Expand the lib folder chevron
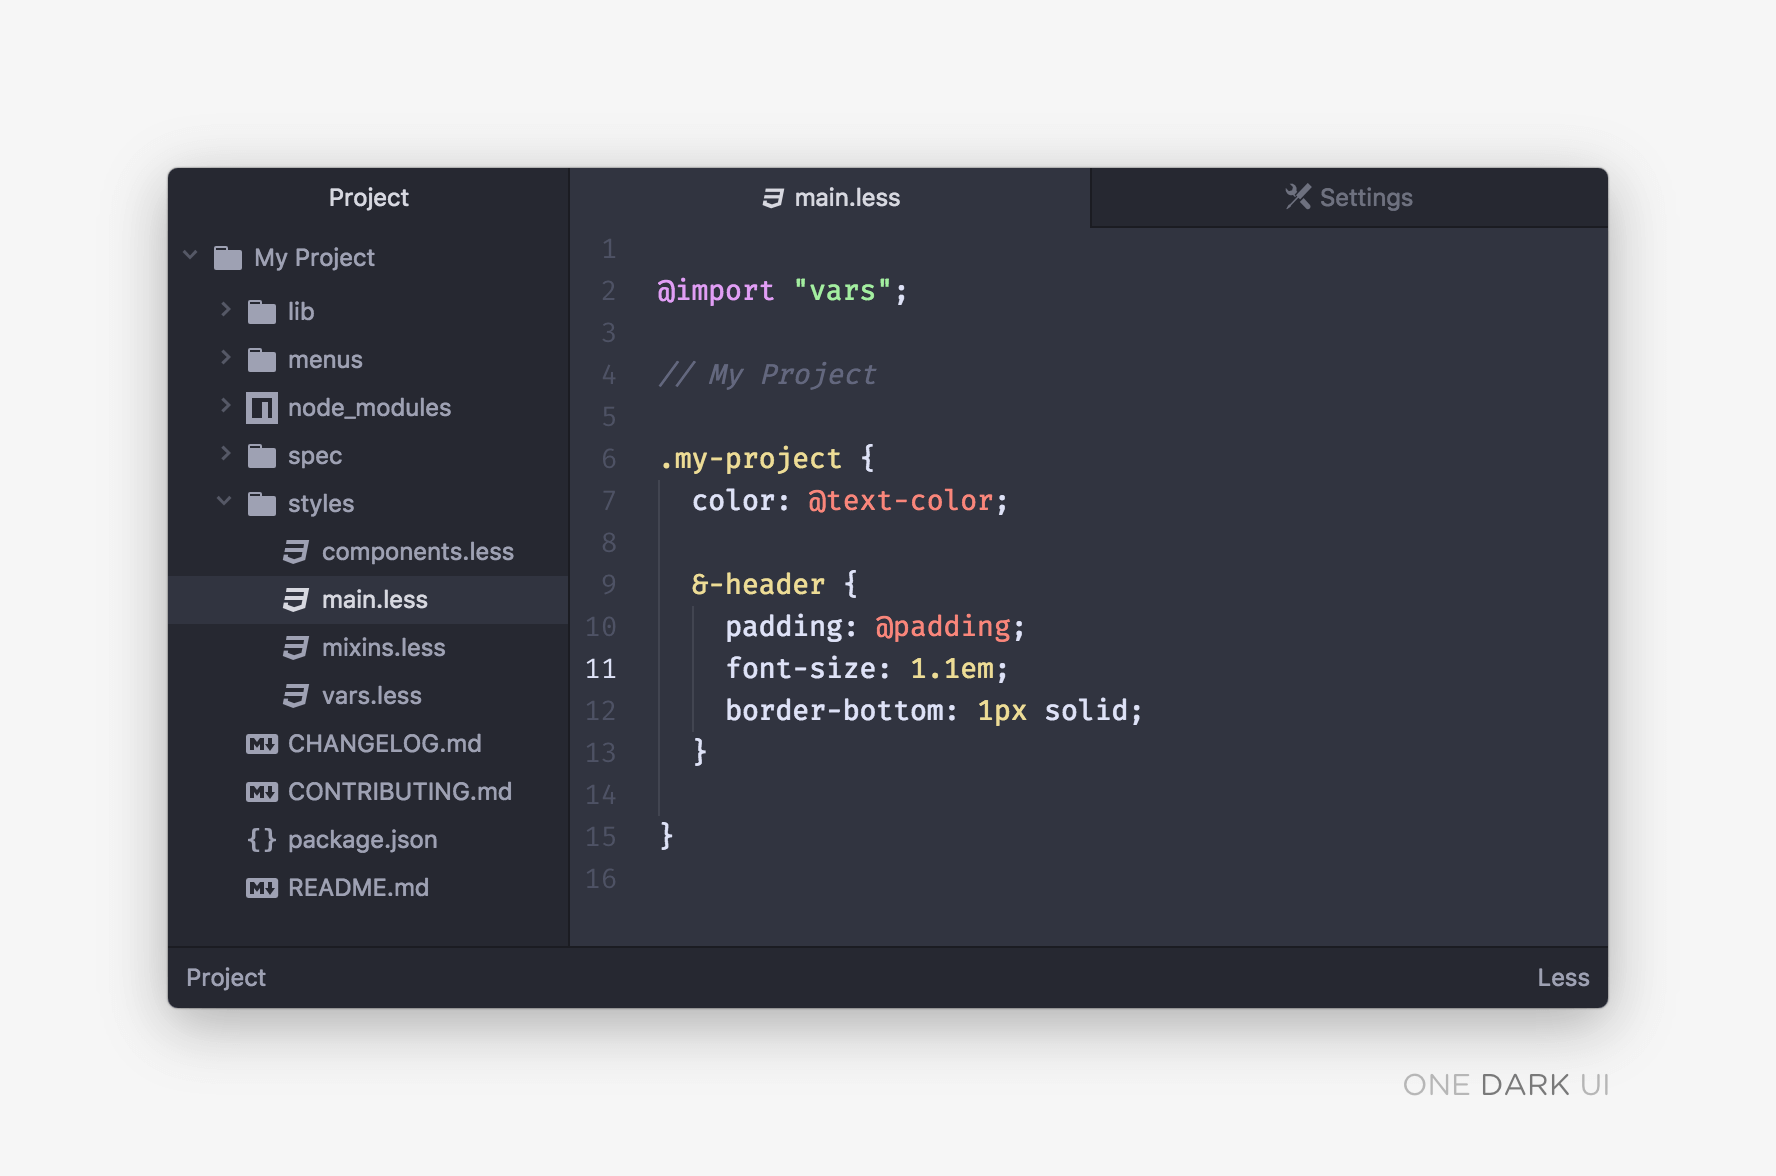The image size is (1776, 1176). coord(226,310)
